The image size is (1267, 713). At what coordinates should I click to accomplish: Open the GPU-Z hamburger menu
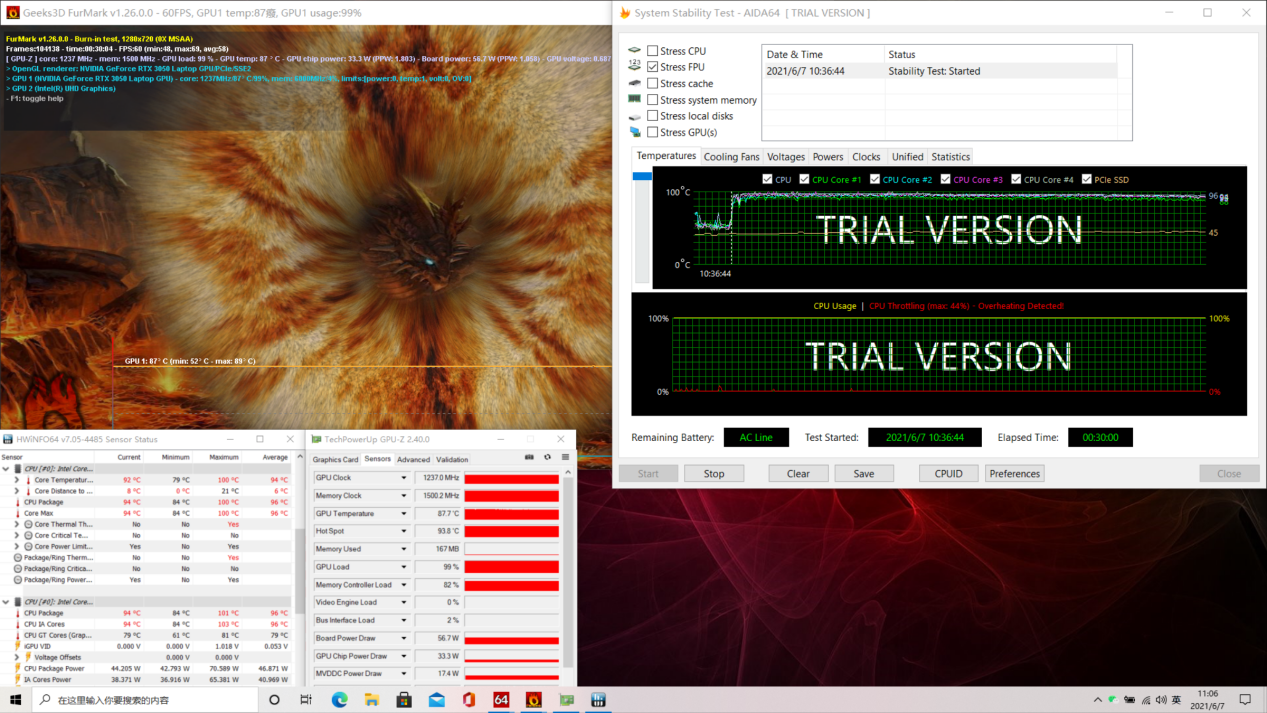(565, 458)
